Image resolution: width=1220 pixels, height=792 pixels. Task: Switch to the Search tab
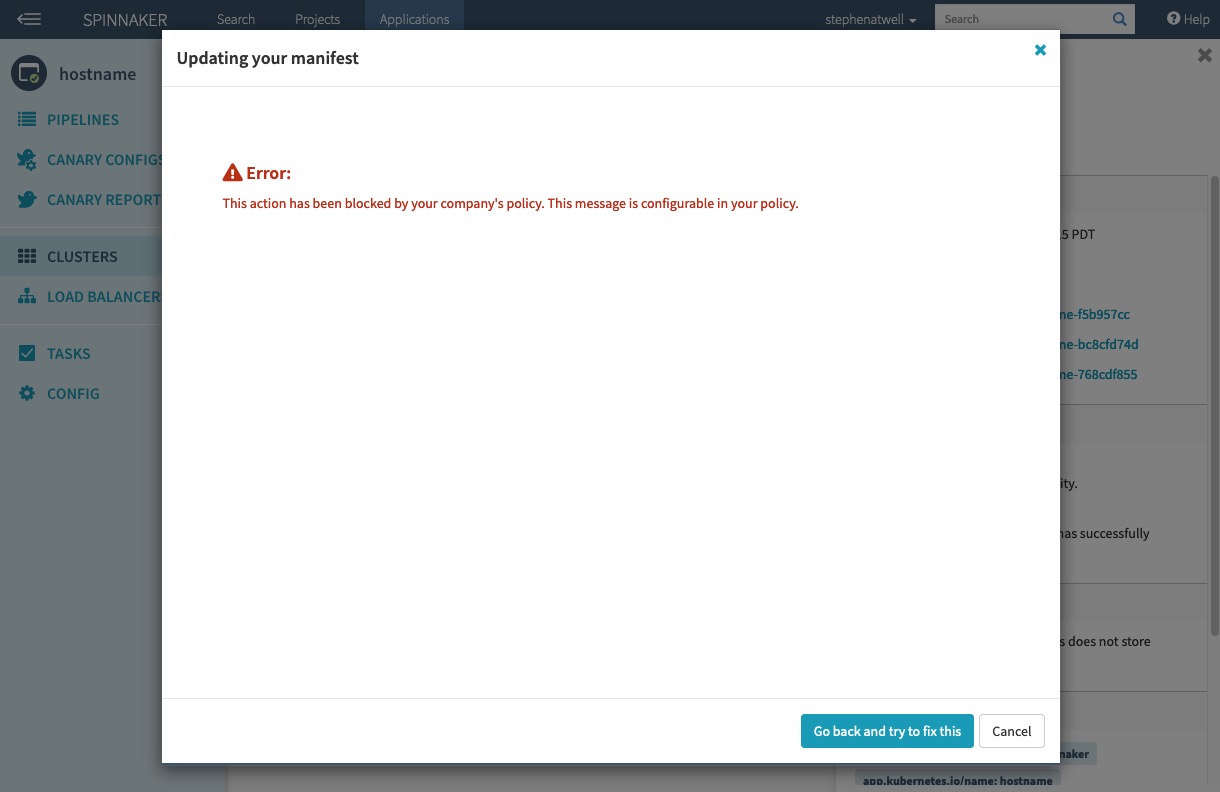pos(235,19)
